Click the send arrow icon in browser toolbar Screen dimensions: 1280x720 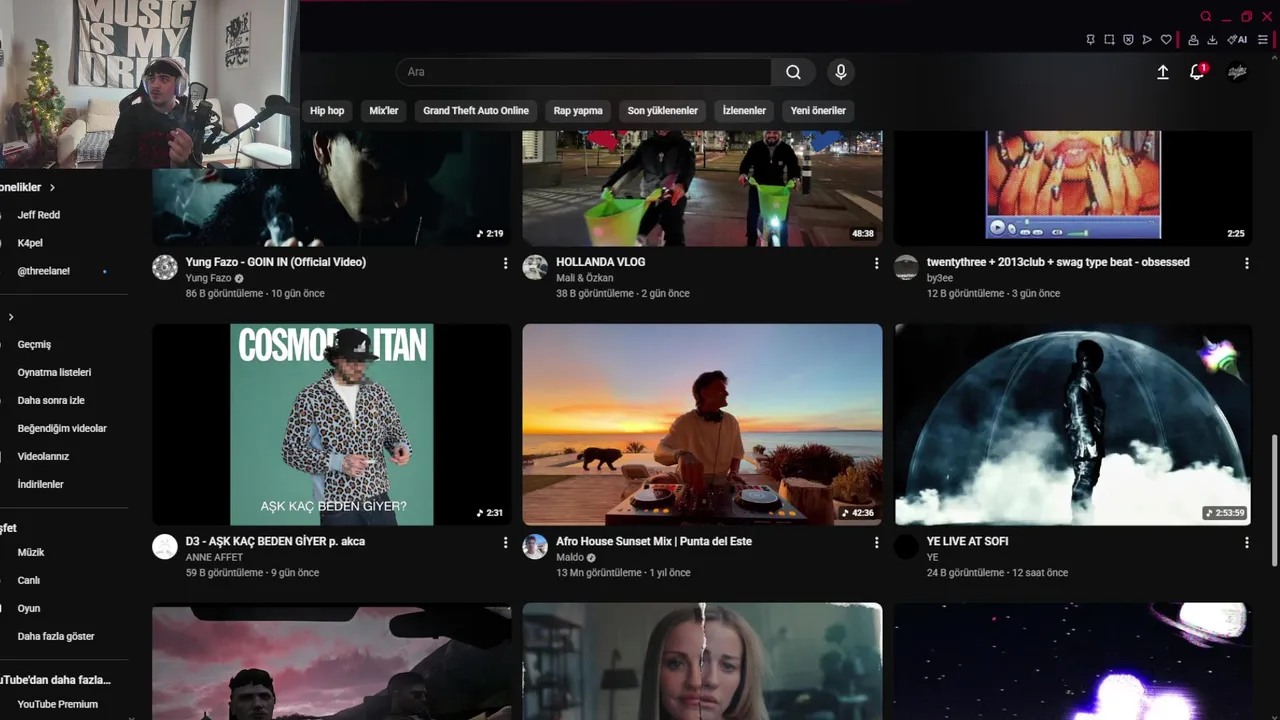click(1147, 40)
